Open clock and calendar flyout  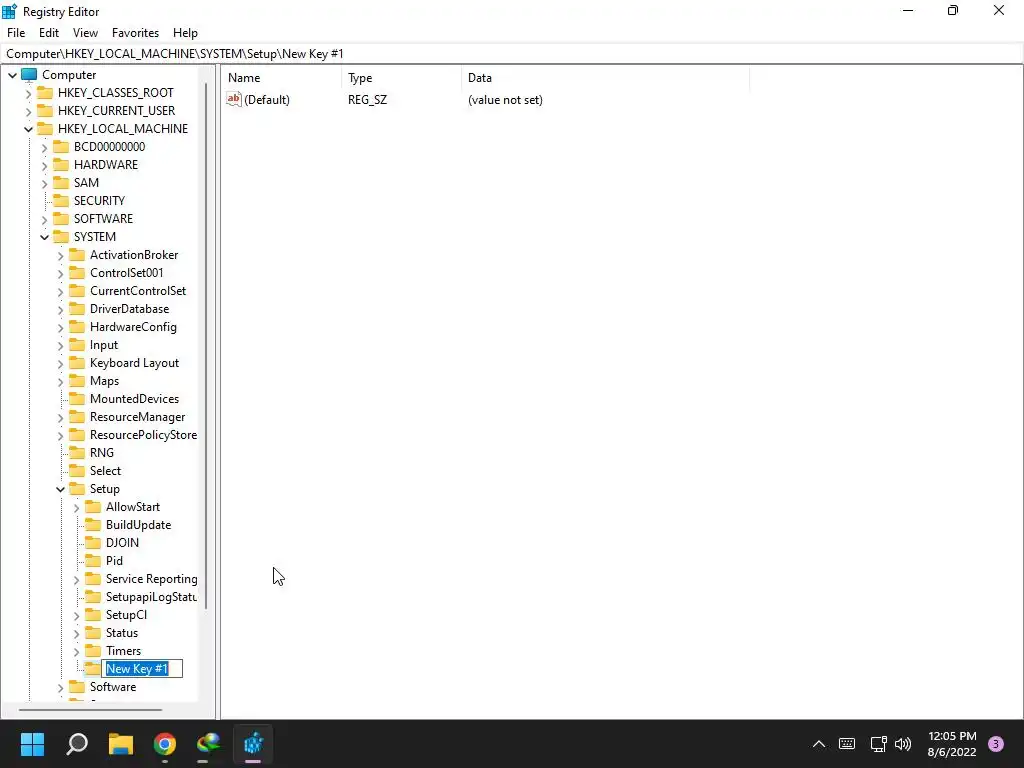pyautogui.click(x=952, y=744)
